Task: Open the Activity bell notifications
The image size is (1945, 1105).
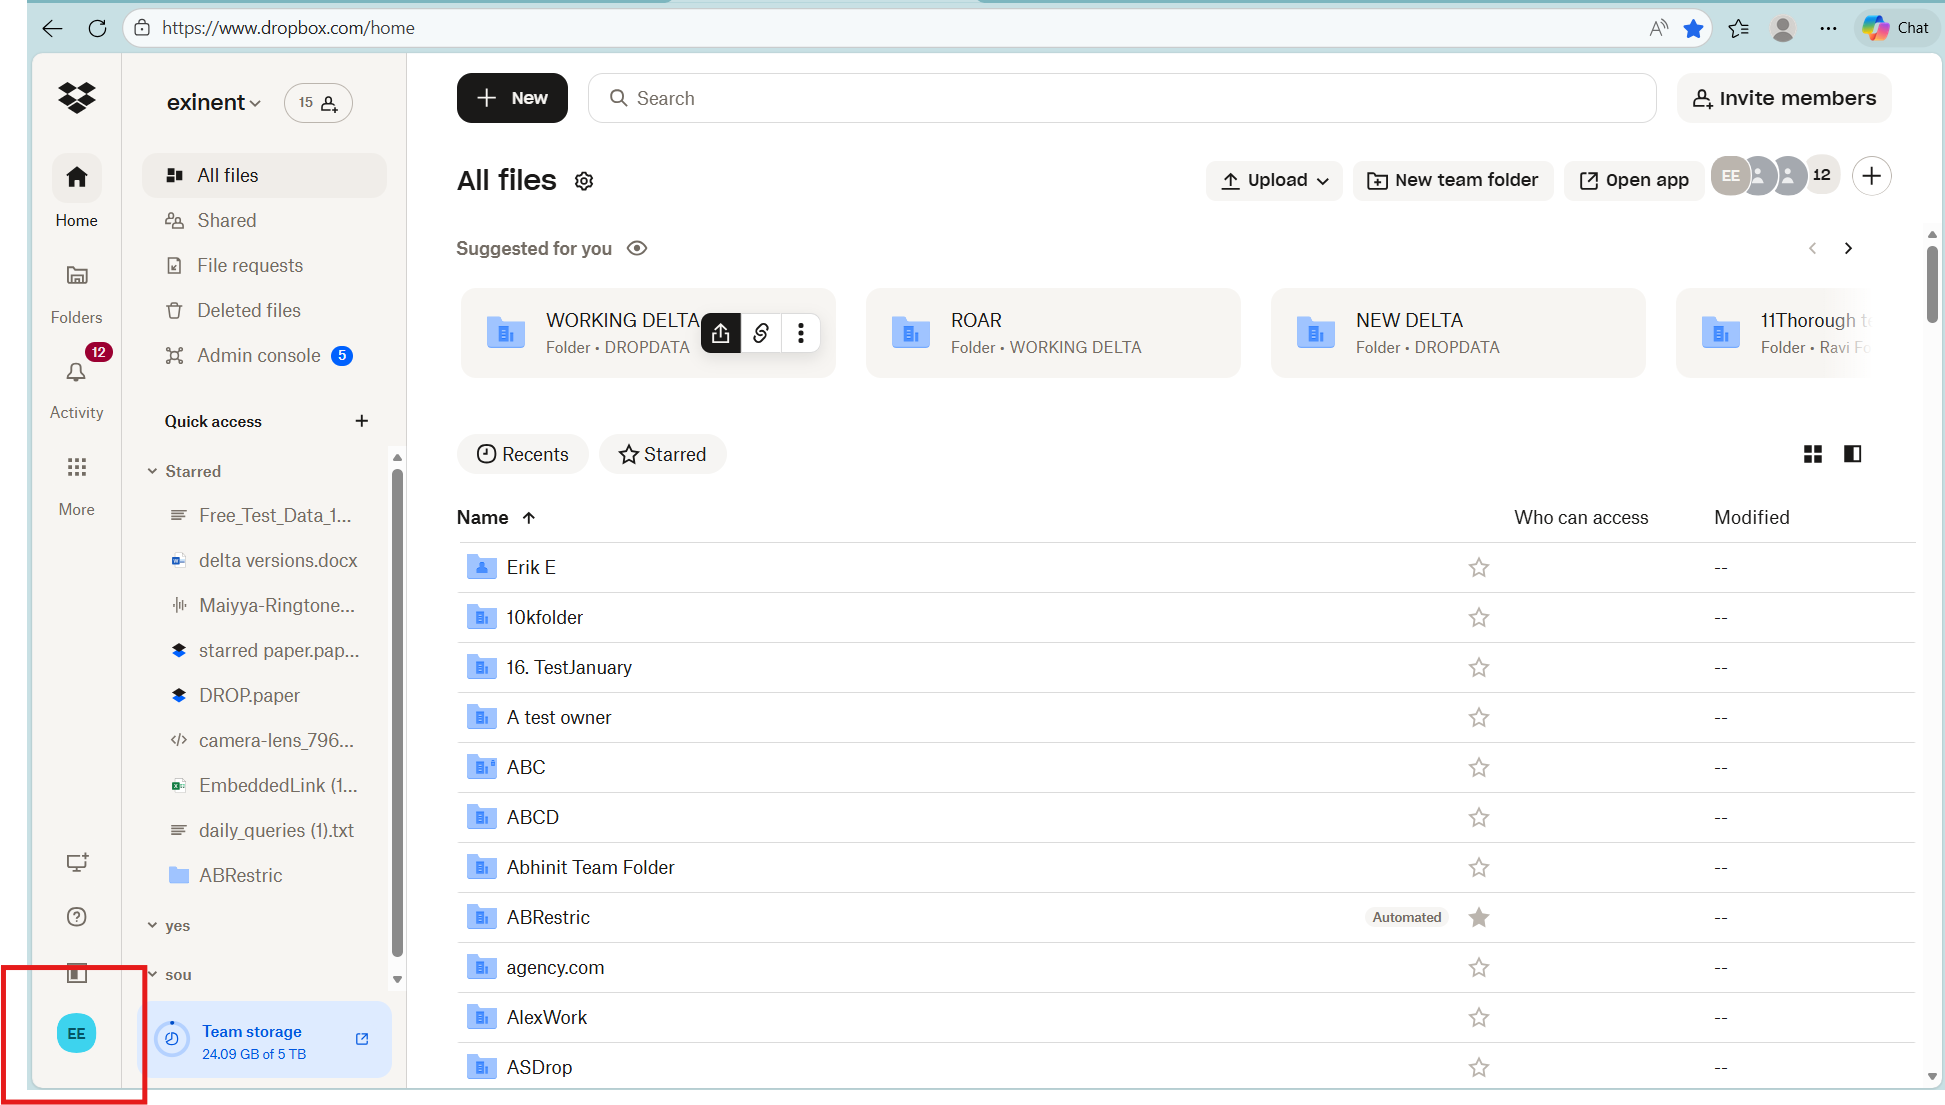Action: [x=76, y=373]
